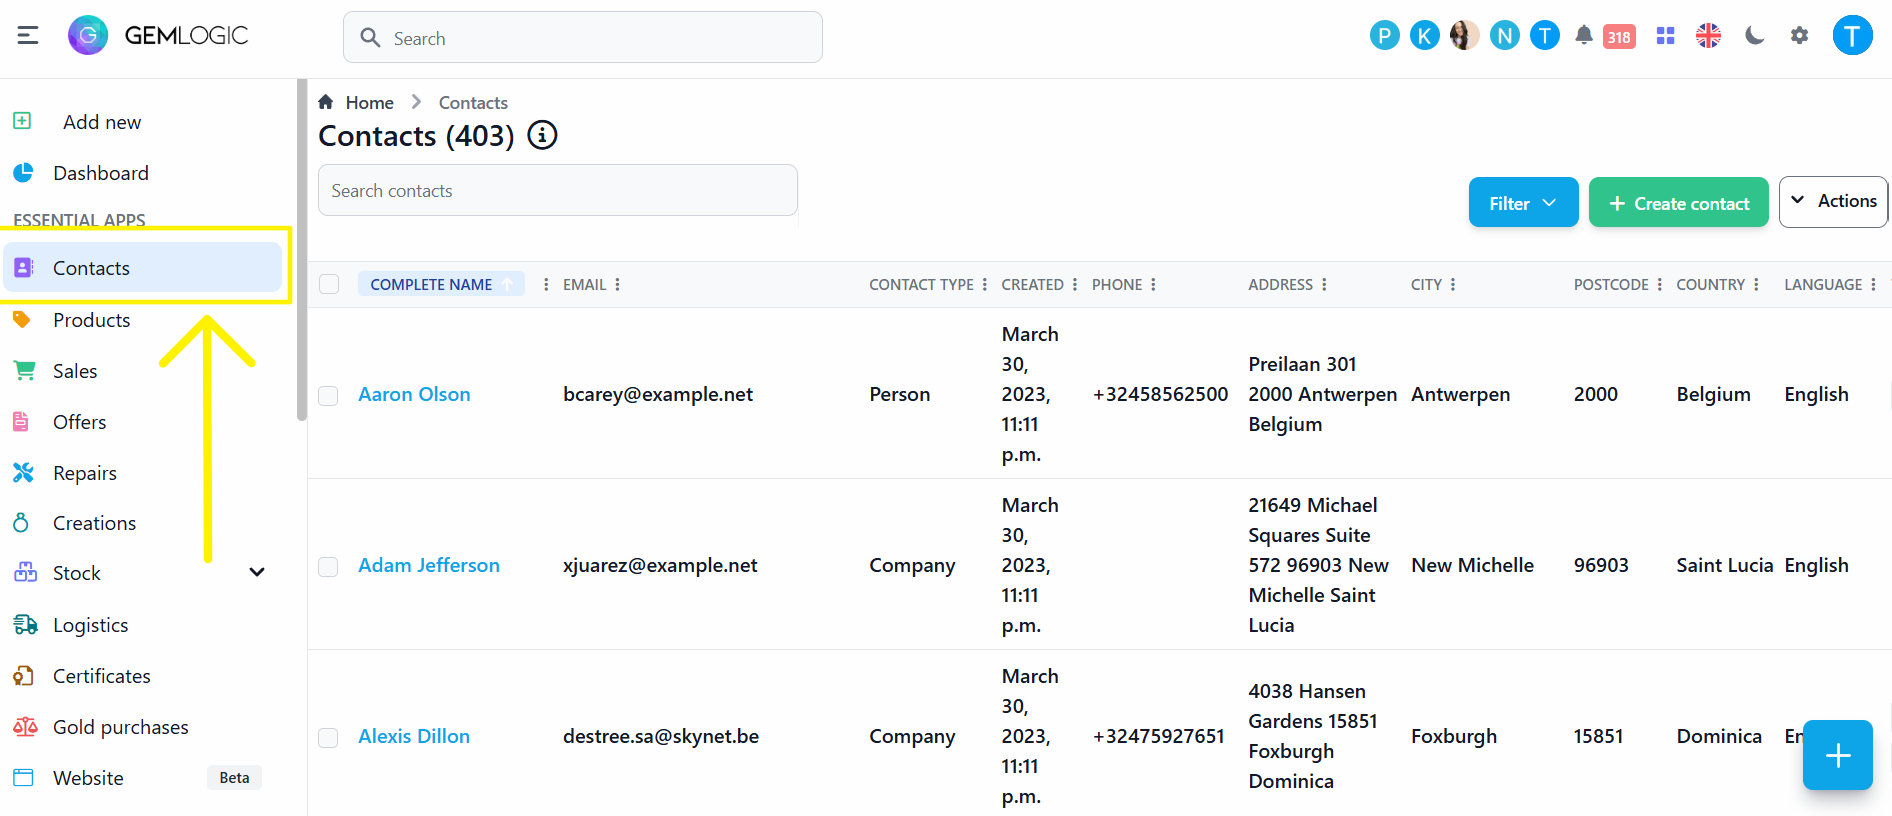This screenshot has height=816, width=1892.
Task: Open Email column options menu
Action: [618, 285]
